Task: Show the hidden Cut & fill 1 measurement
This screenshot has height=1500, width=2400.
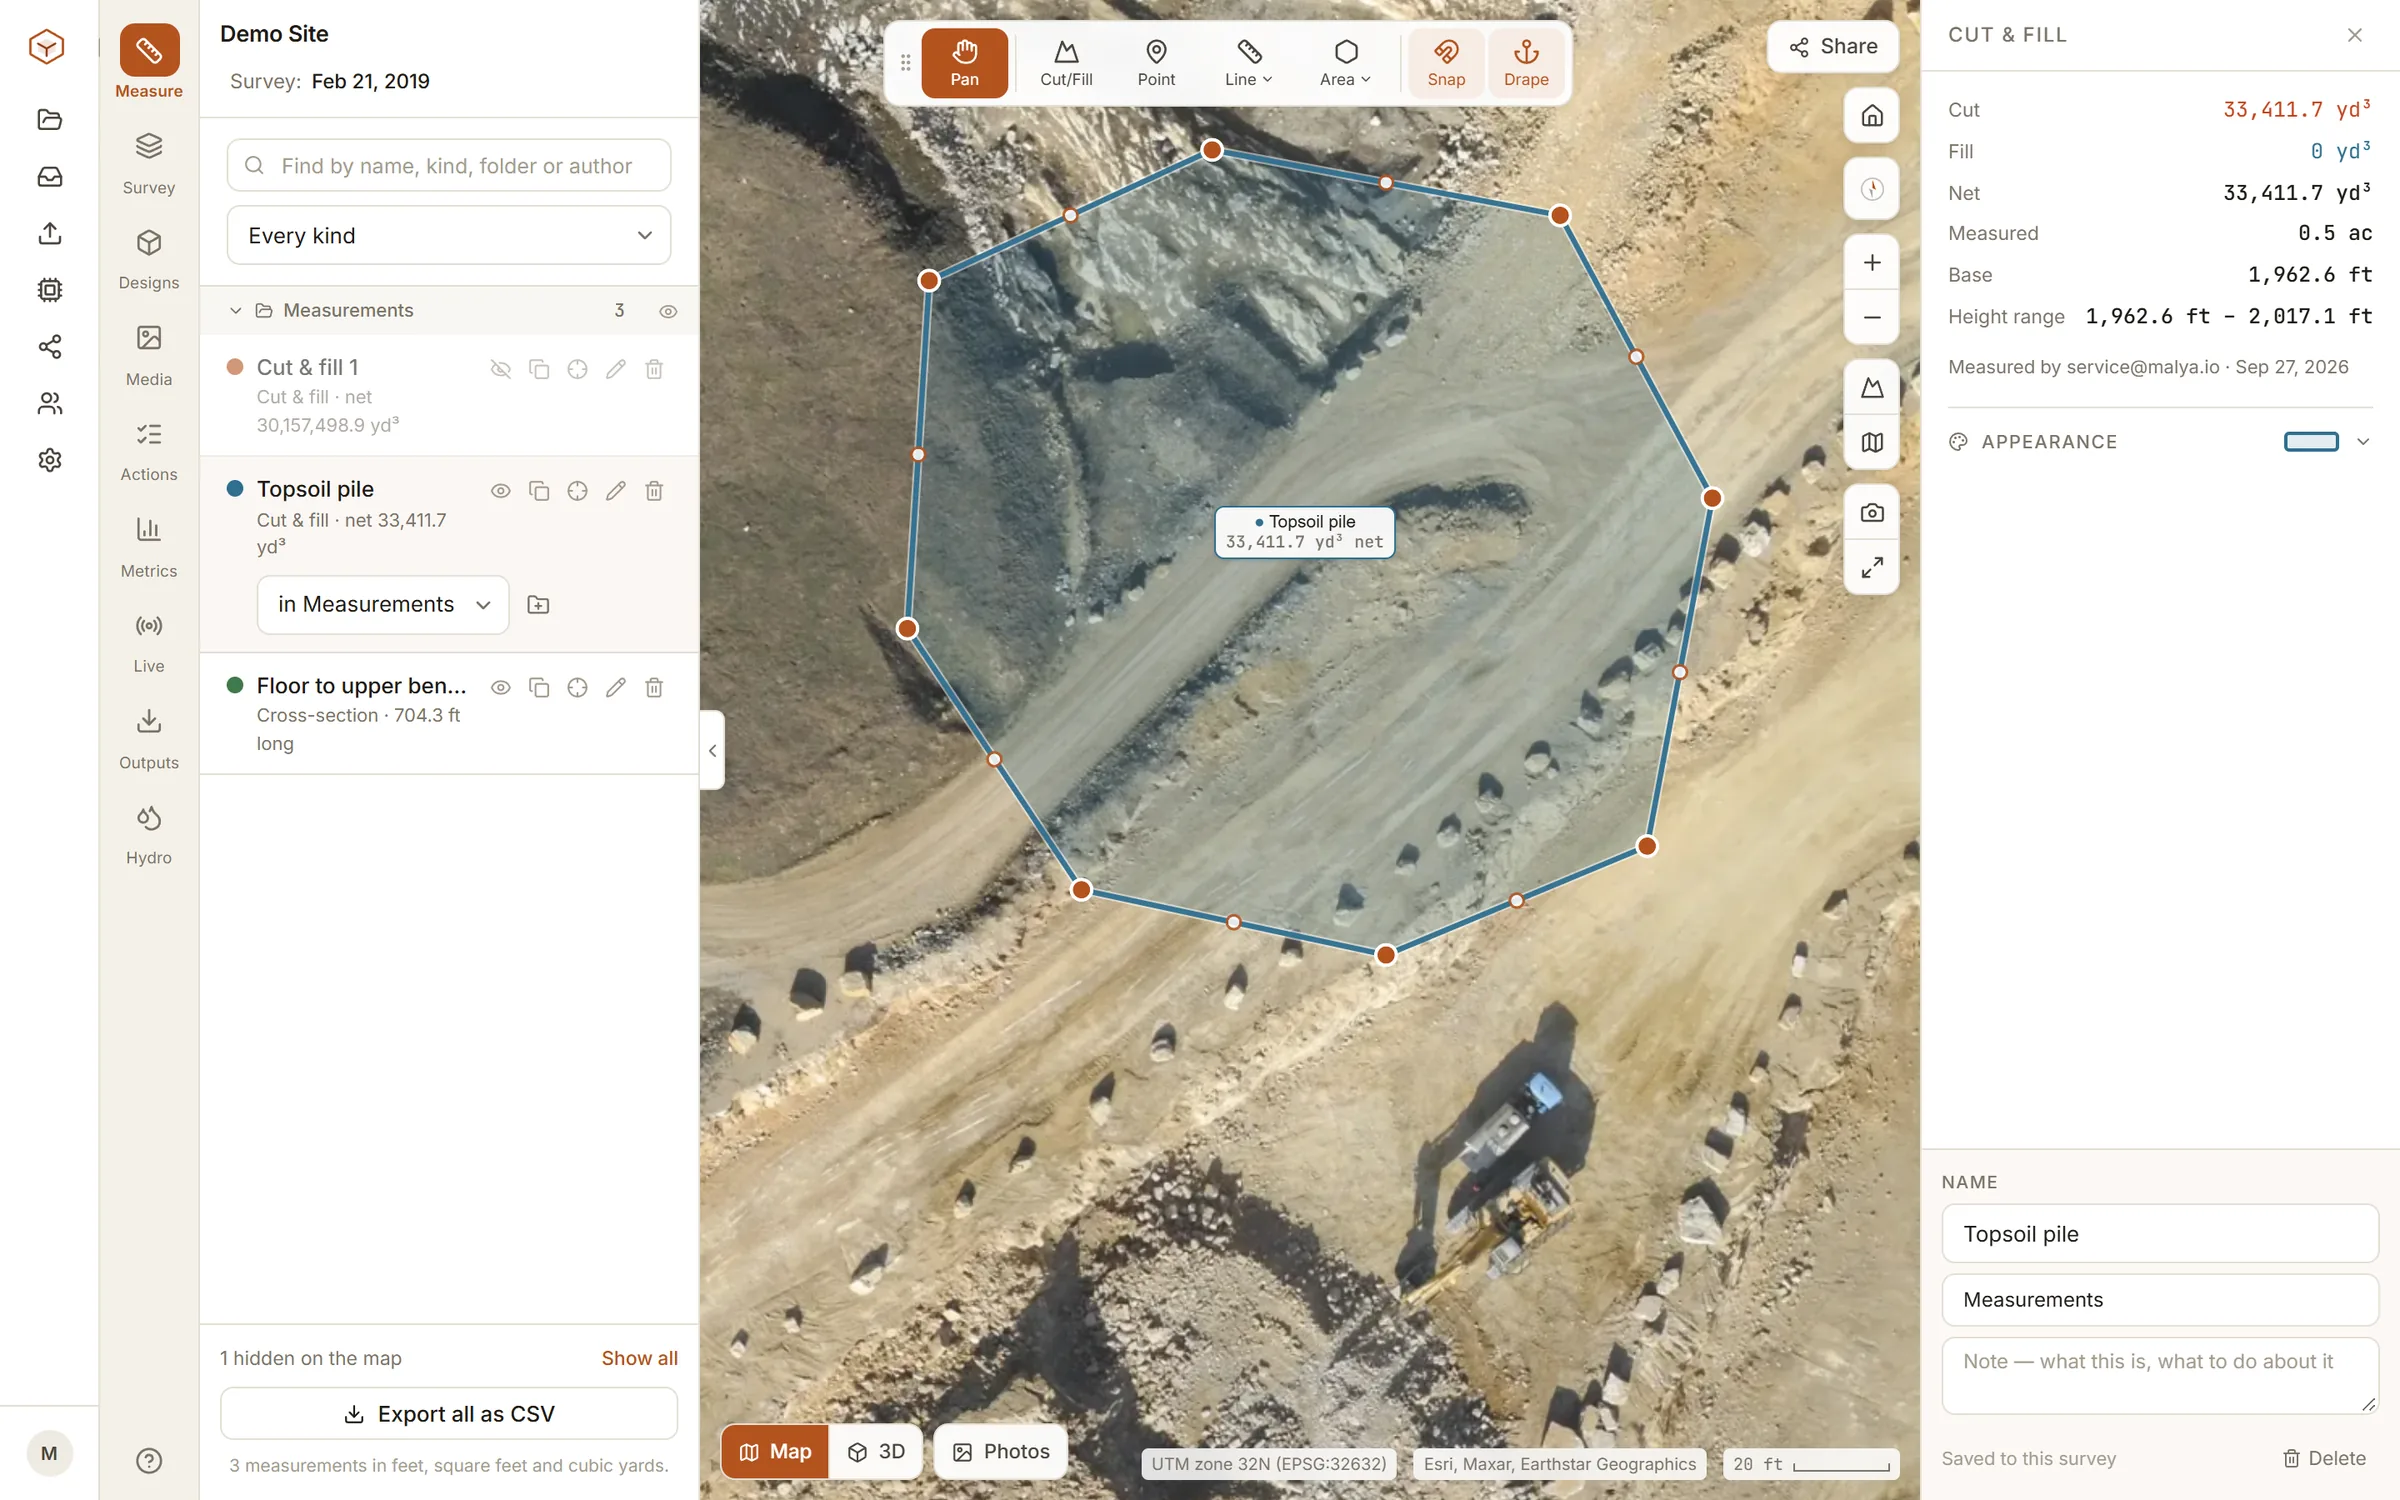Action: pos(501,369)
